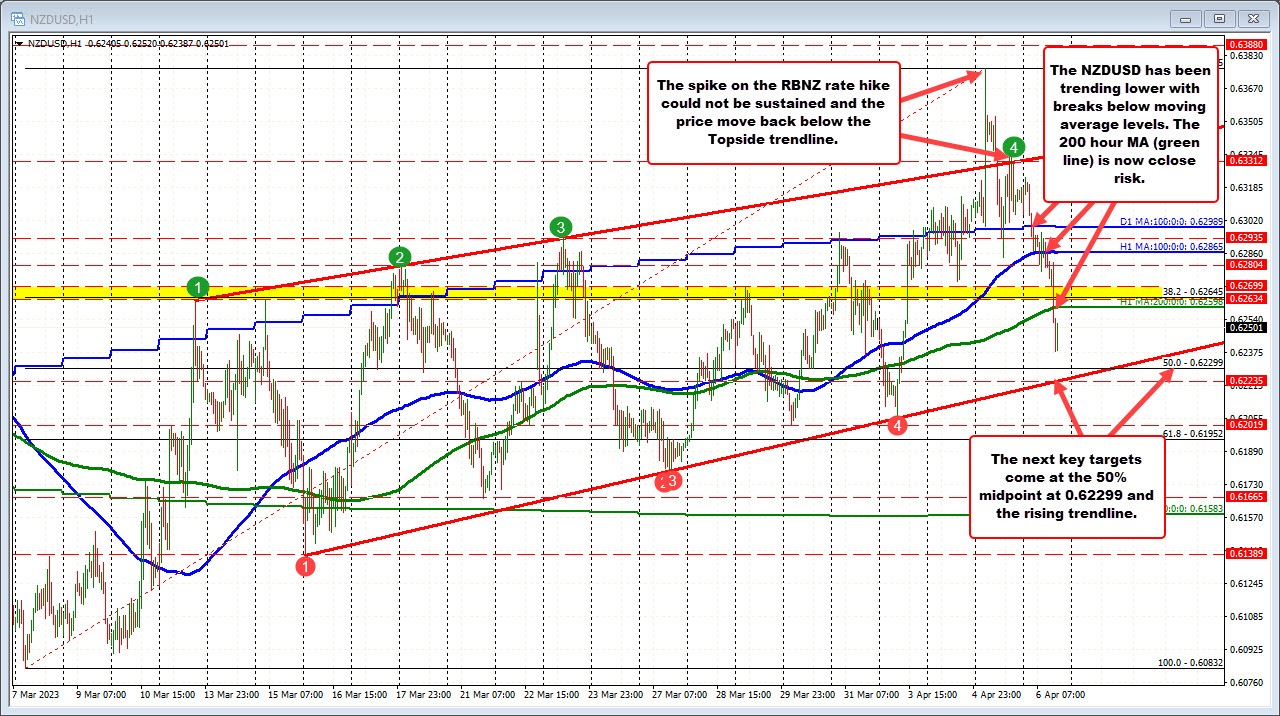1280x716 pixels.
Task: Maximize the NZDUSD,H1 chart window
Action: pos(1220,17)
